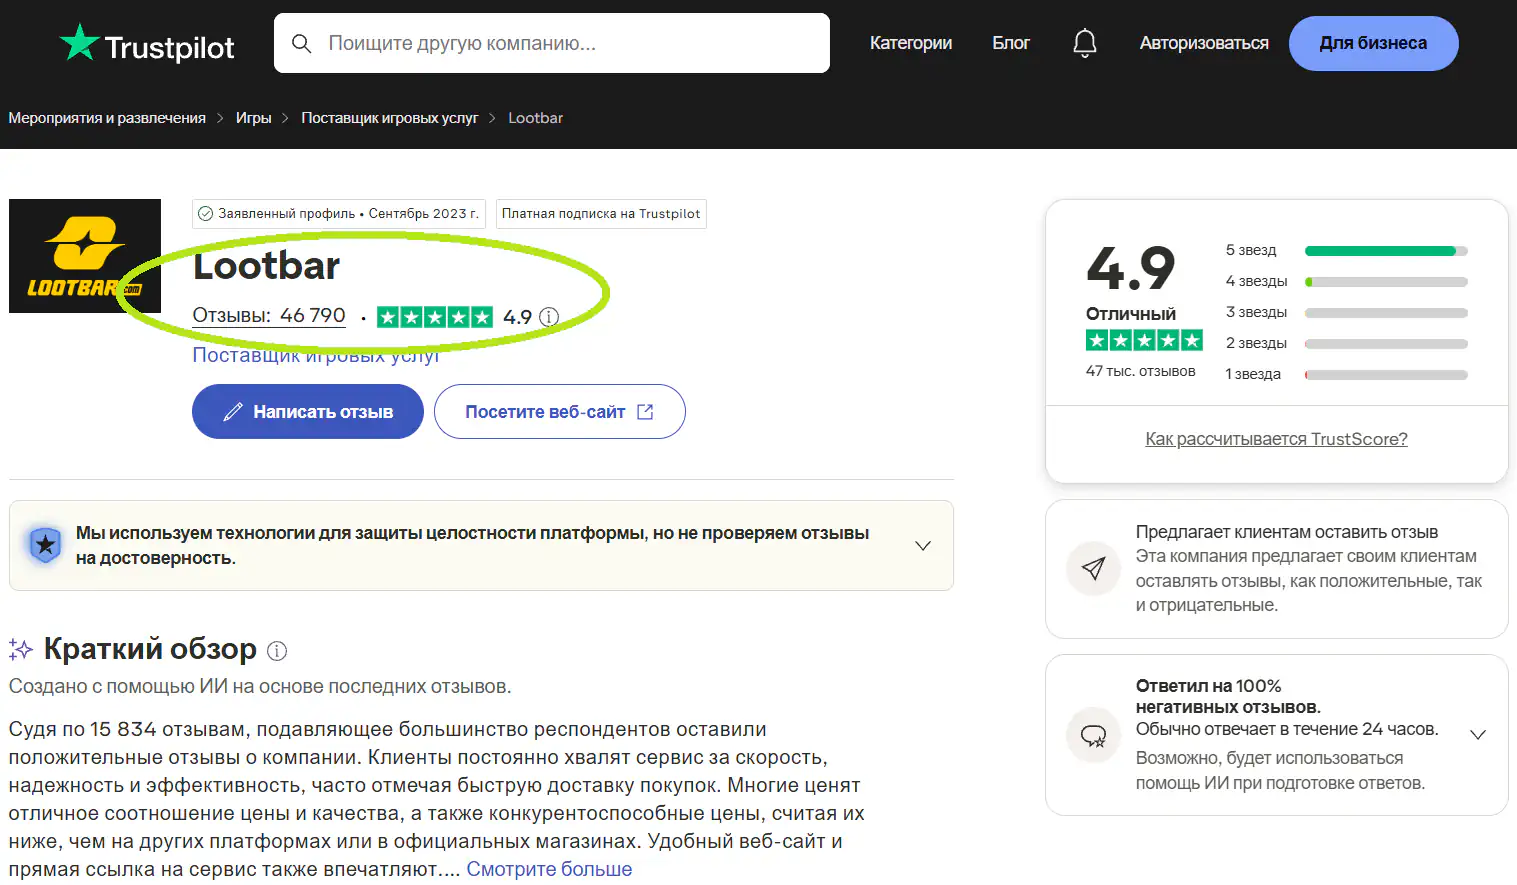The image size is (1517, 885).
Task: Expand the negative reviews reply details
Action: 1478,735
